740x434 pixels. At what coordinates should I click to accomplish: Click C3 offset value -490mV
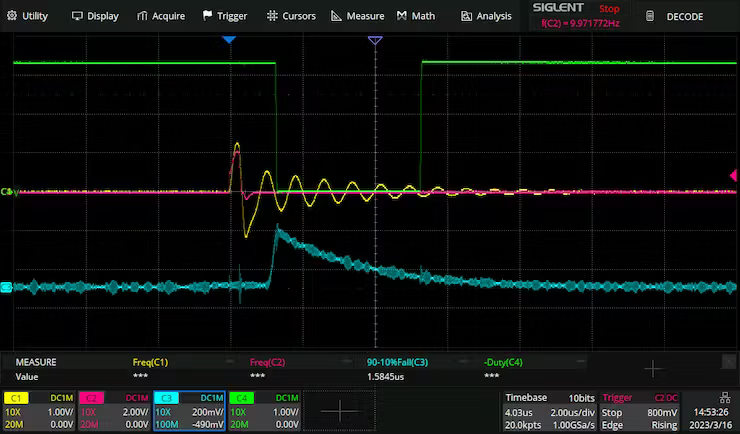click(x=207, y=425)
